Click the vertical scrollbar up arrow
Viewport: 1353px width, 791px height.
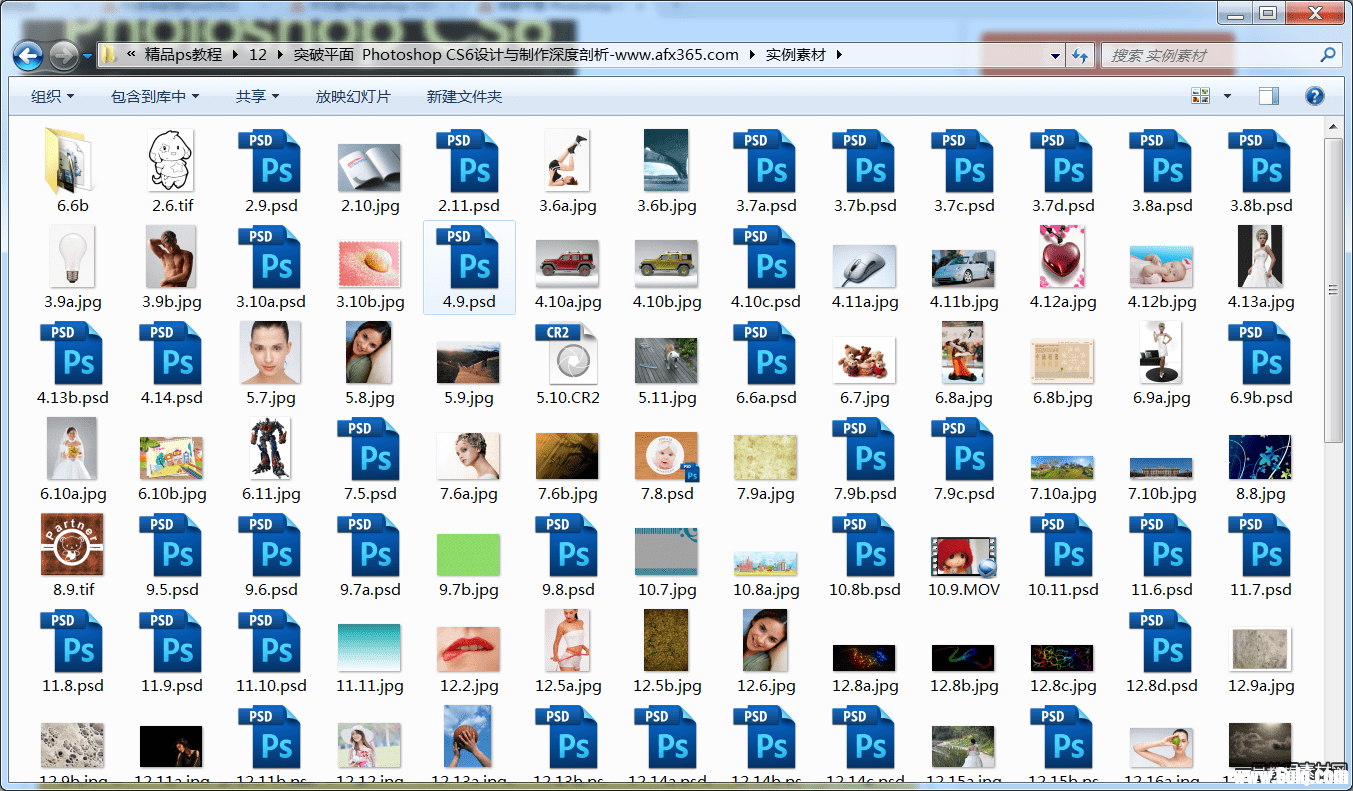click(1333, 128)
